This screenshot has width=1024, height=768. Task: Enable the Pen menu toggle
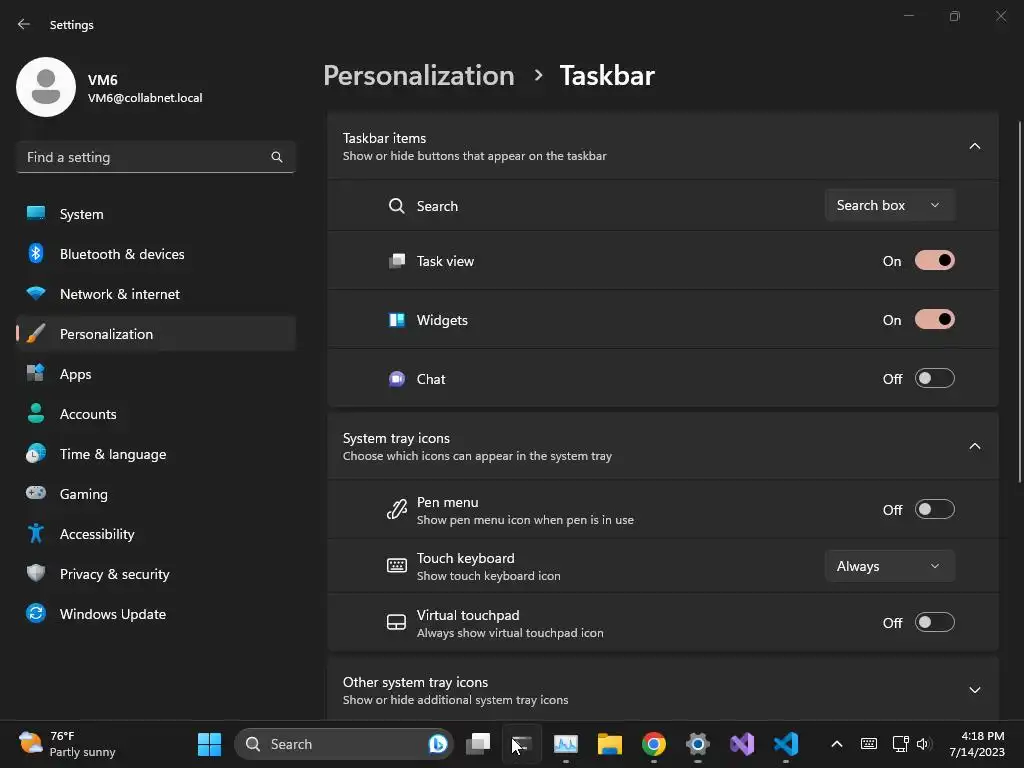click(x=935, y=509)
